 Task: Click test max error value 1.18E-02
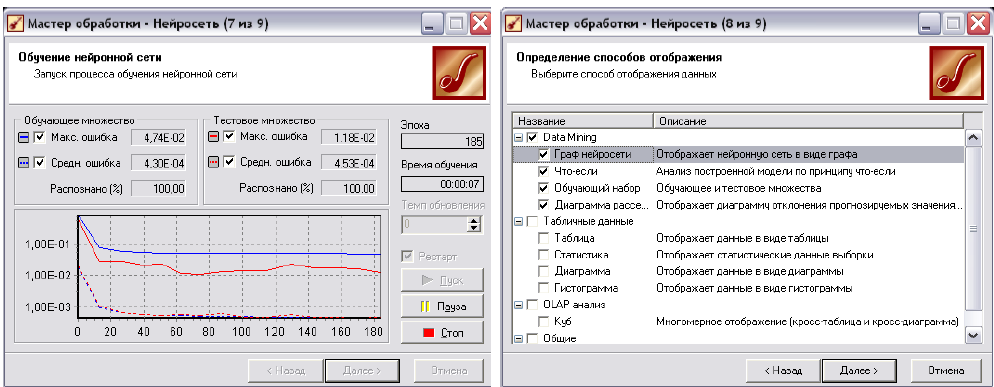pos(348,137)
